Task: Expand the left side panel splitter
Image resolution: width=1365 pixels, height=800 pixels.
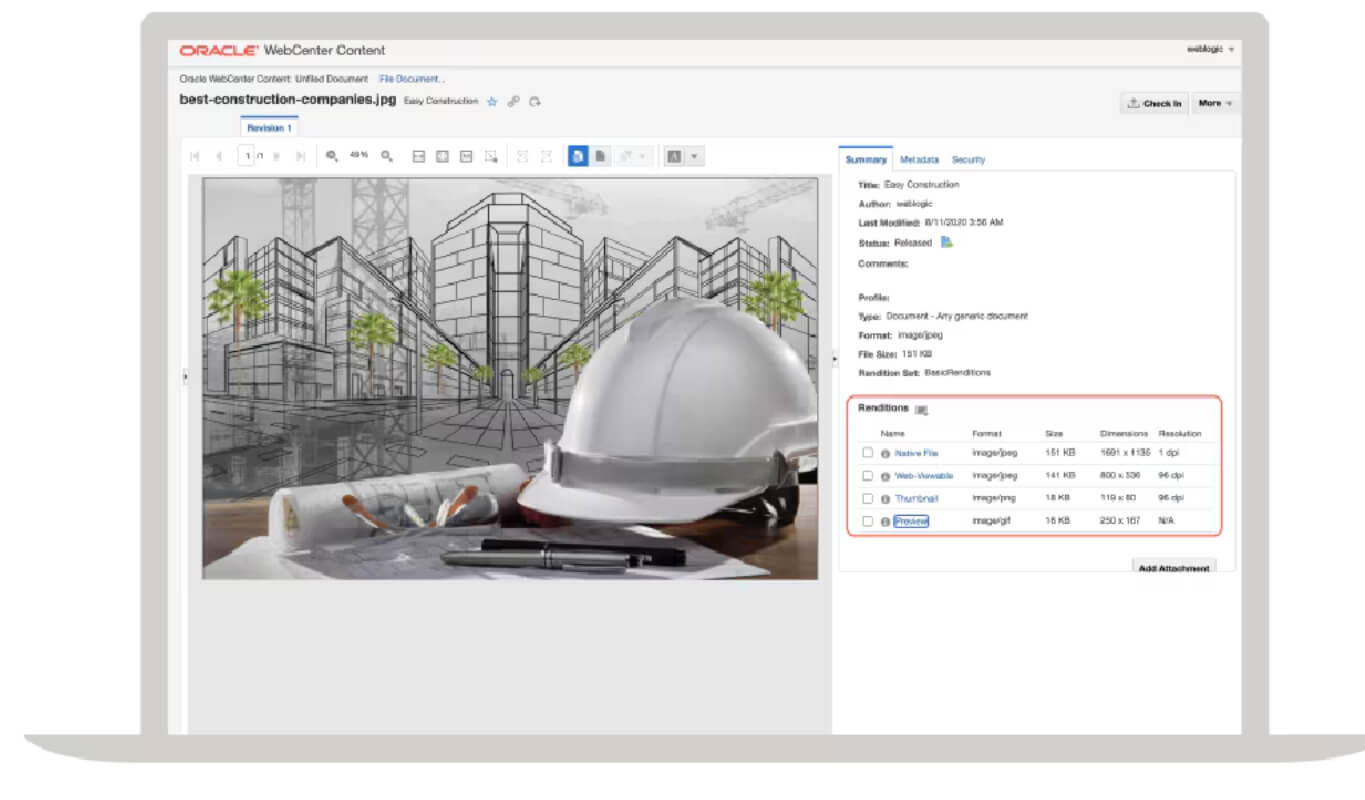Action: 185,376
